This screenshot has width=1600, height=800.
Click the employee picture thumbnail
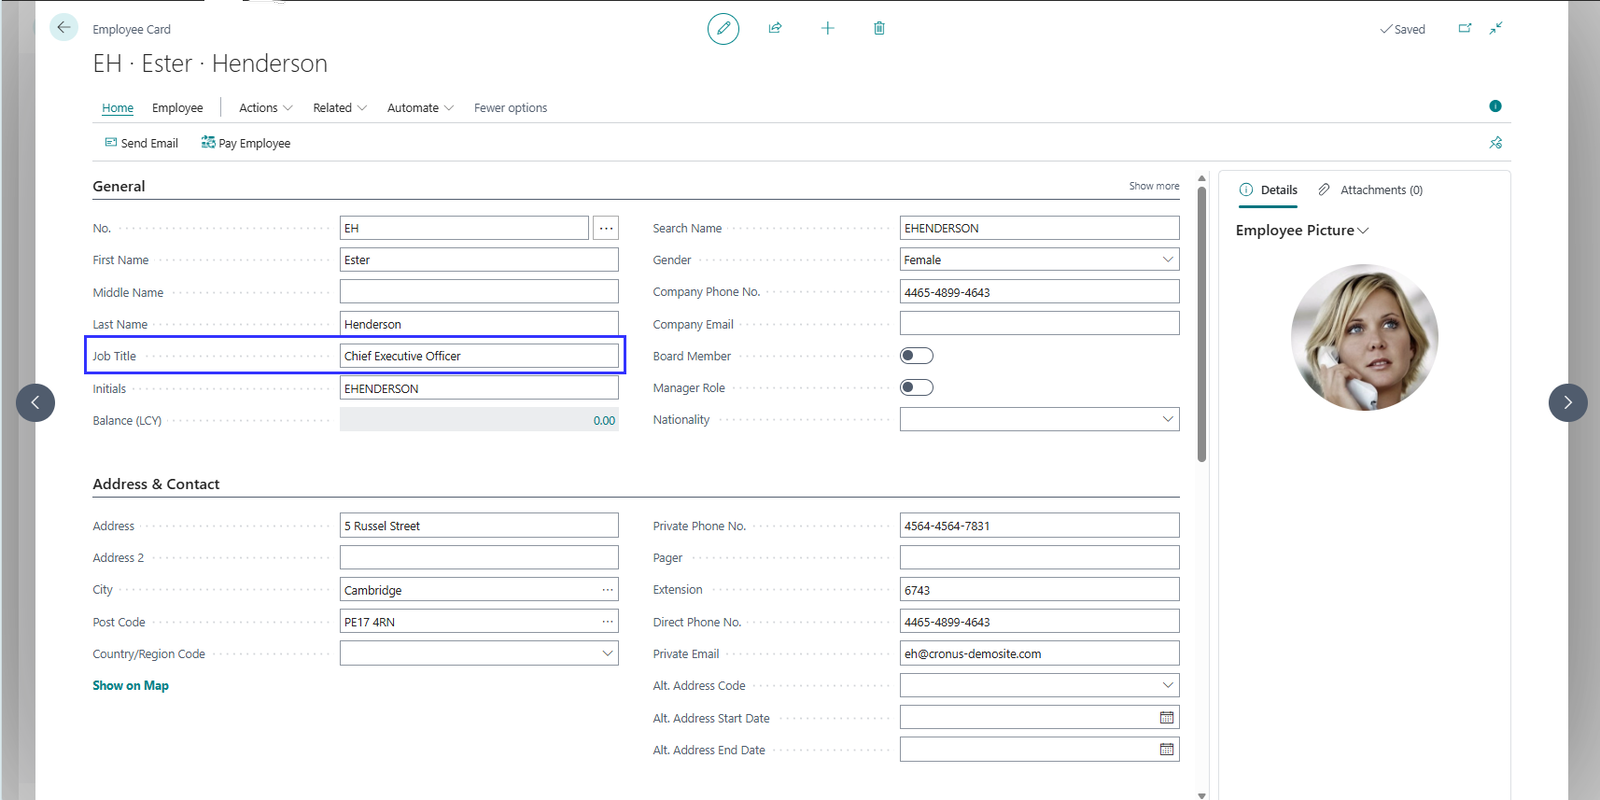pos(1364,338)
